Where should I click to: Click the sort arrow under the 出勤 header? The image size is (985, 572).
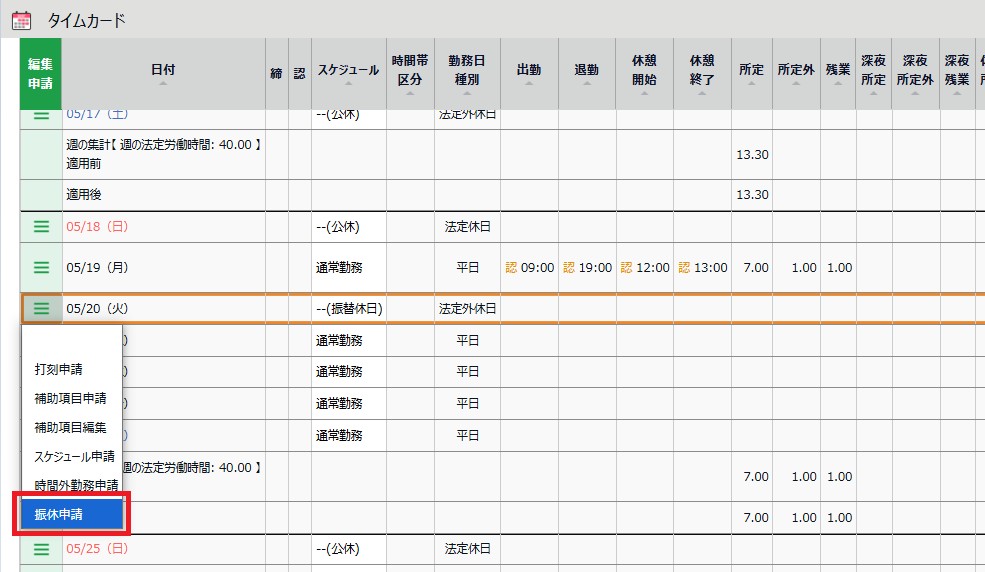(529, 84)
